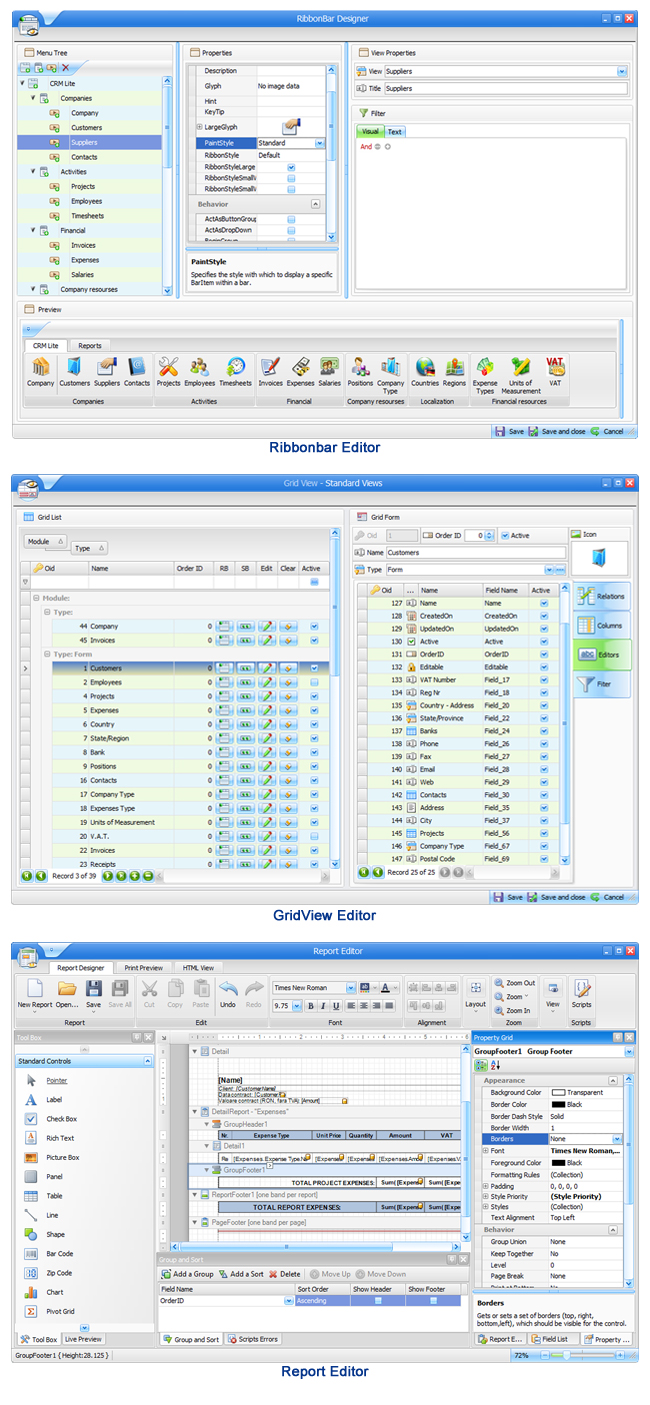
Task: Click the red delete icon in Menu Tree toolbar
Action: point(66,68)
